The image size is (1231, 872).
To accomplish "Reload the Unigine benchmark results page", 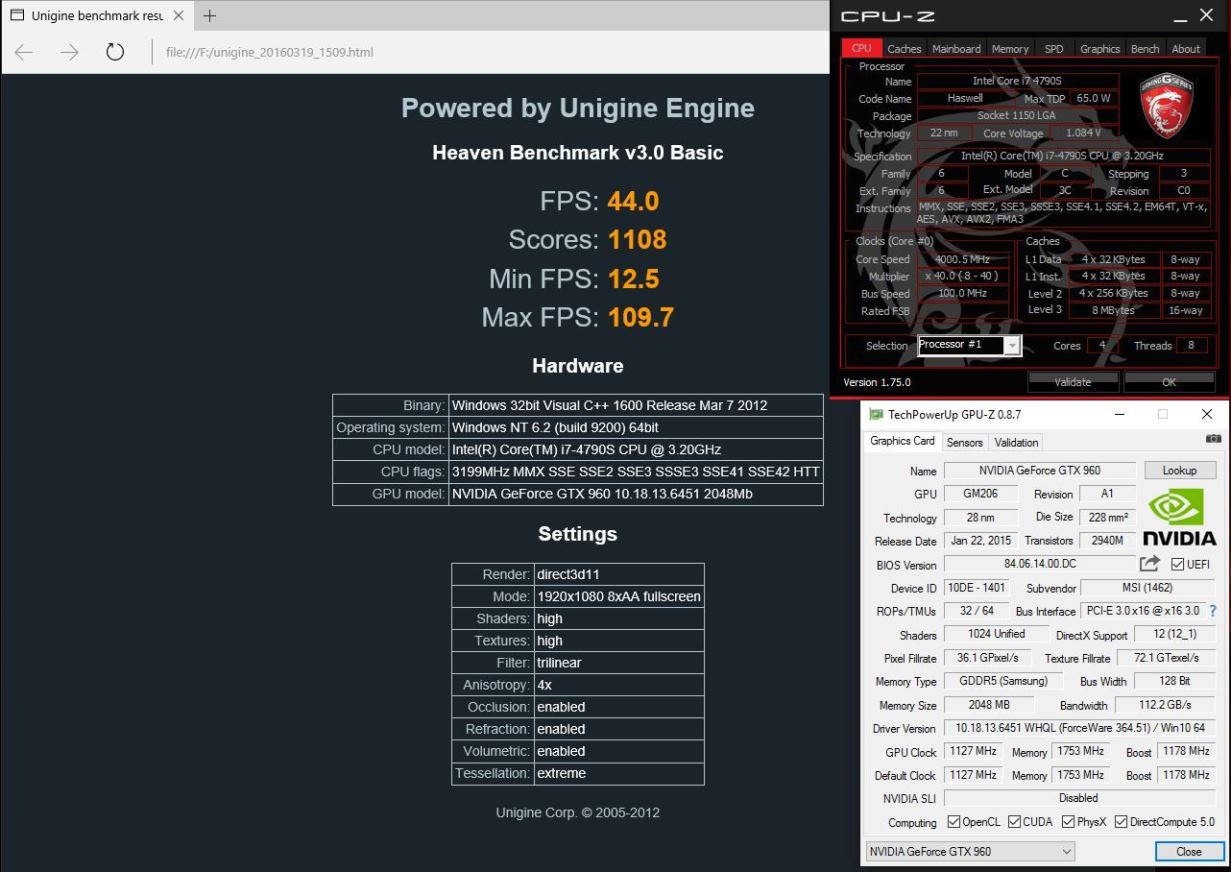I will pyautogui.click(x=115, y=52).
